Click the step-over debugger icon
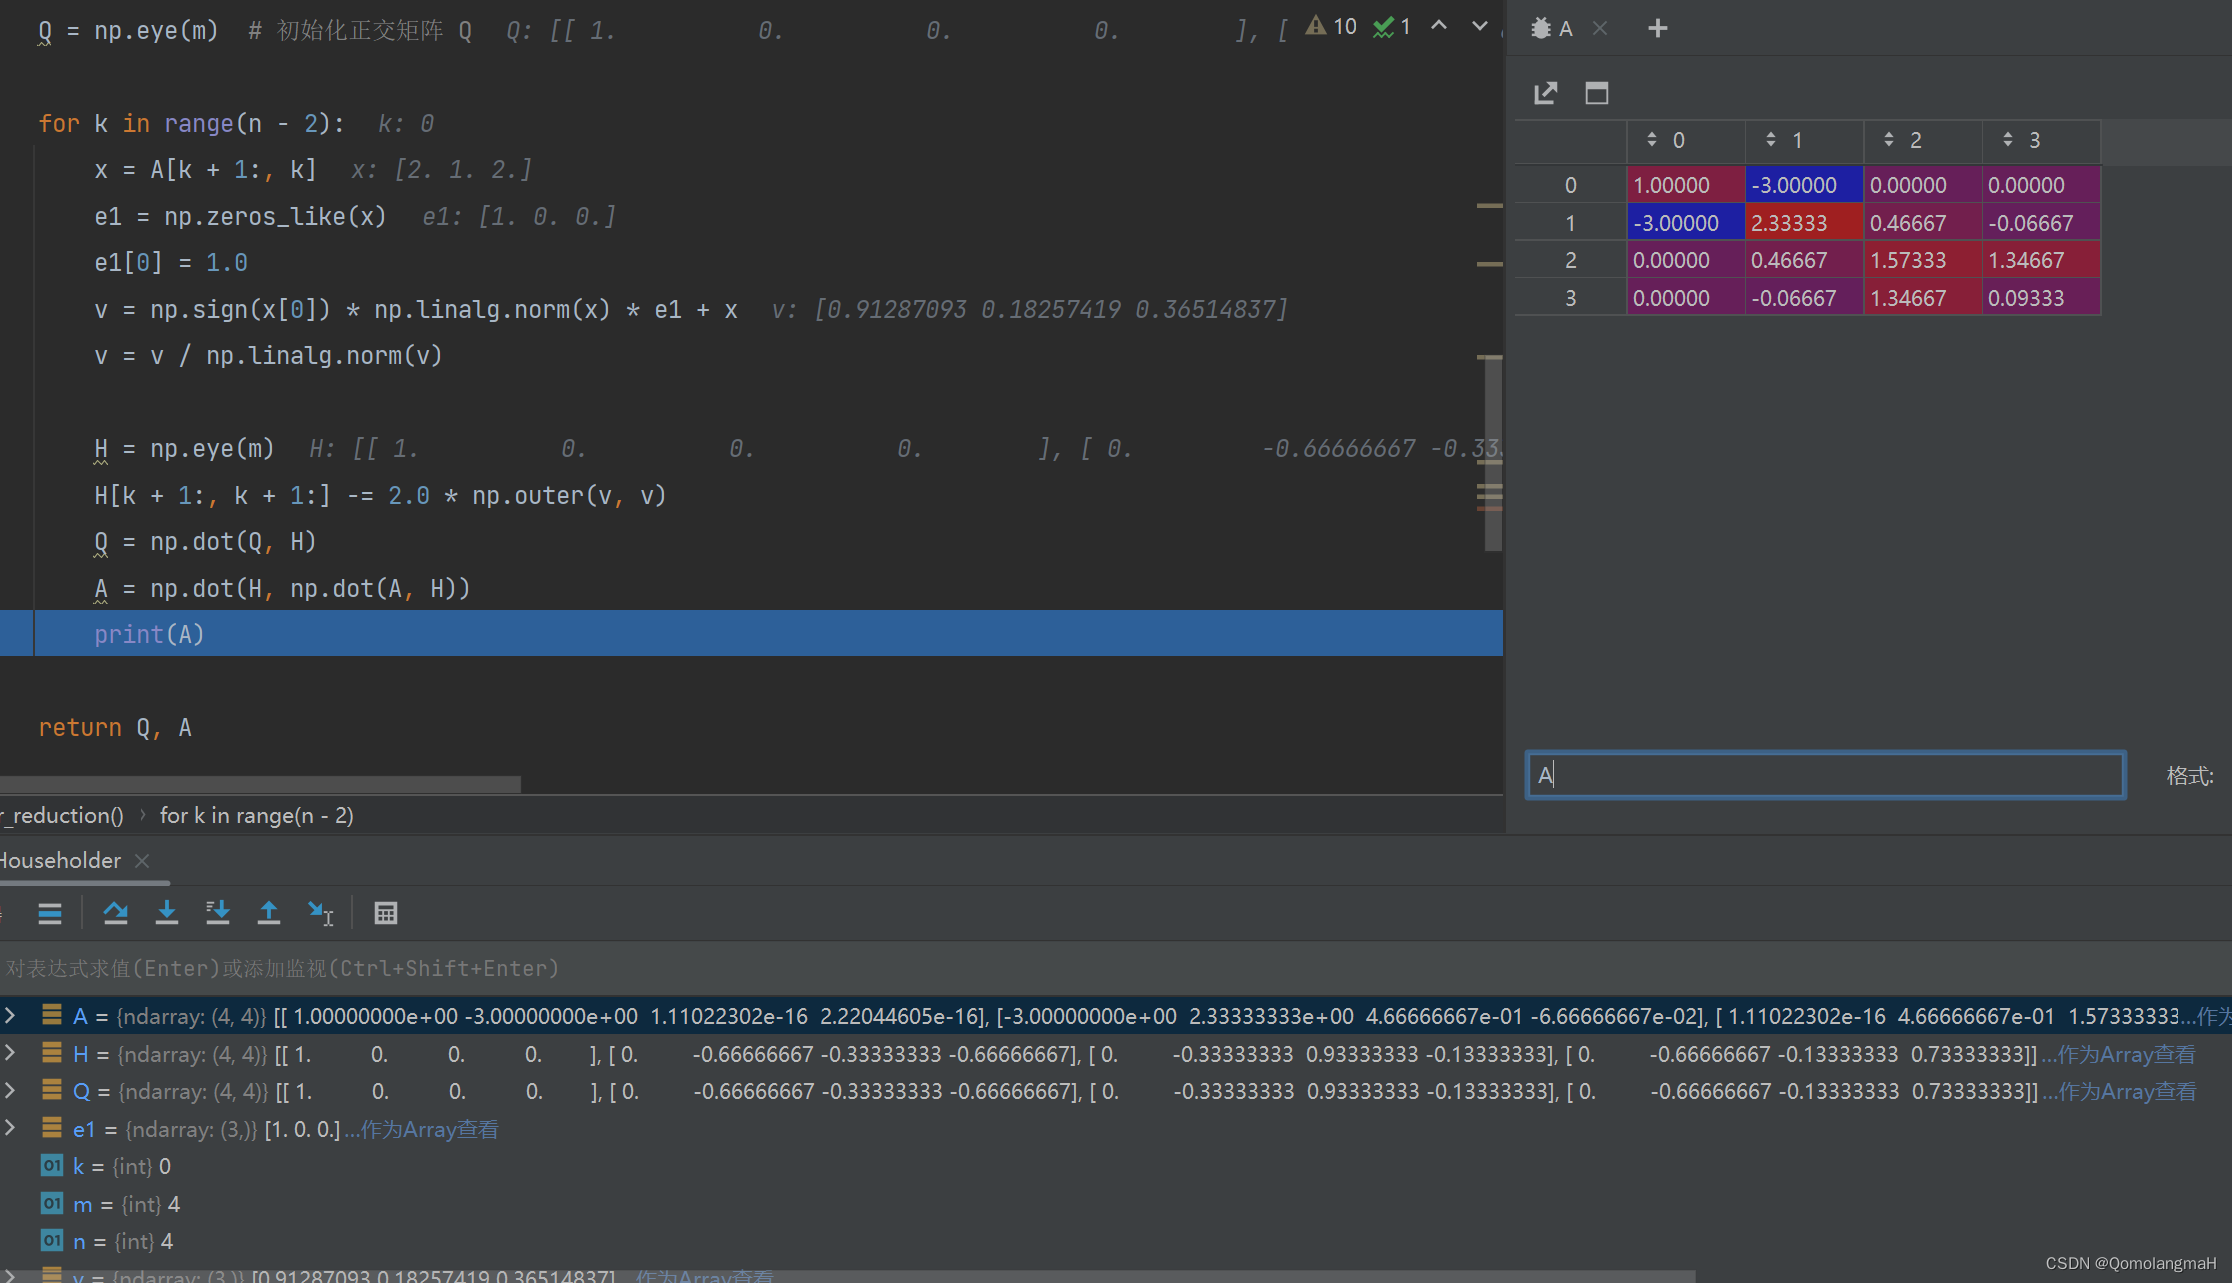This screenshot has height=1283, width=2232. coord(115,914)
